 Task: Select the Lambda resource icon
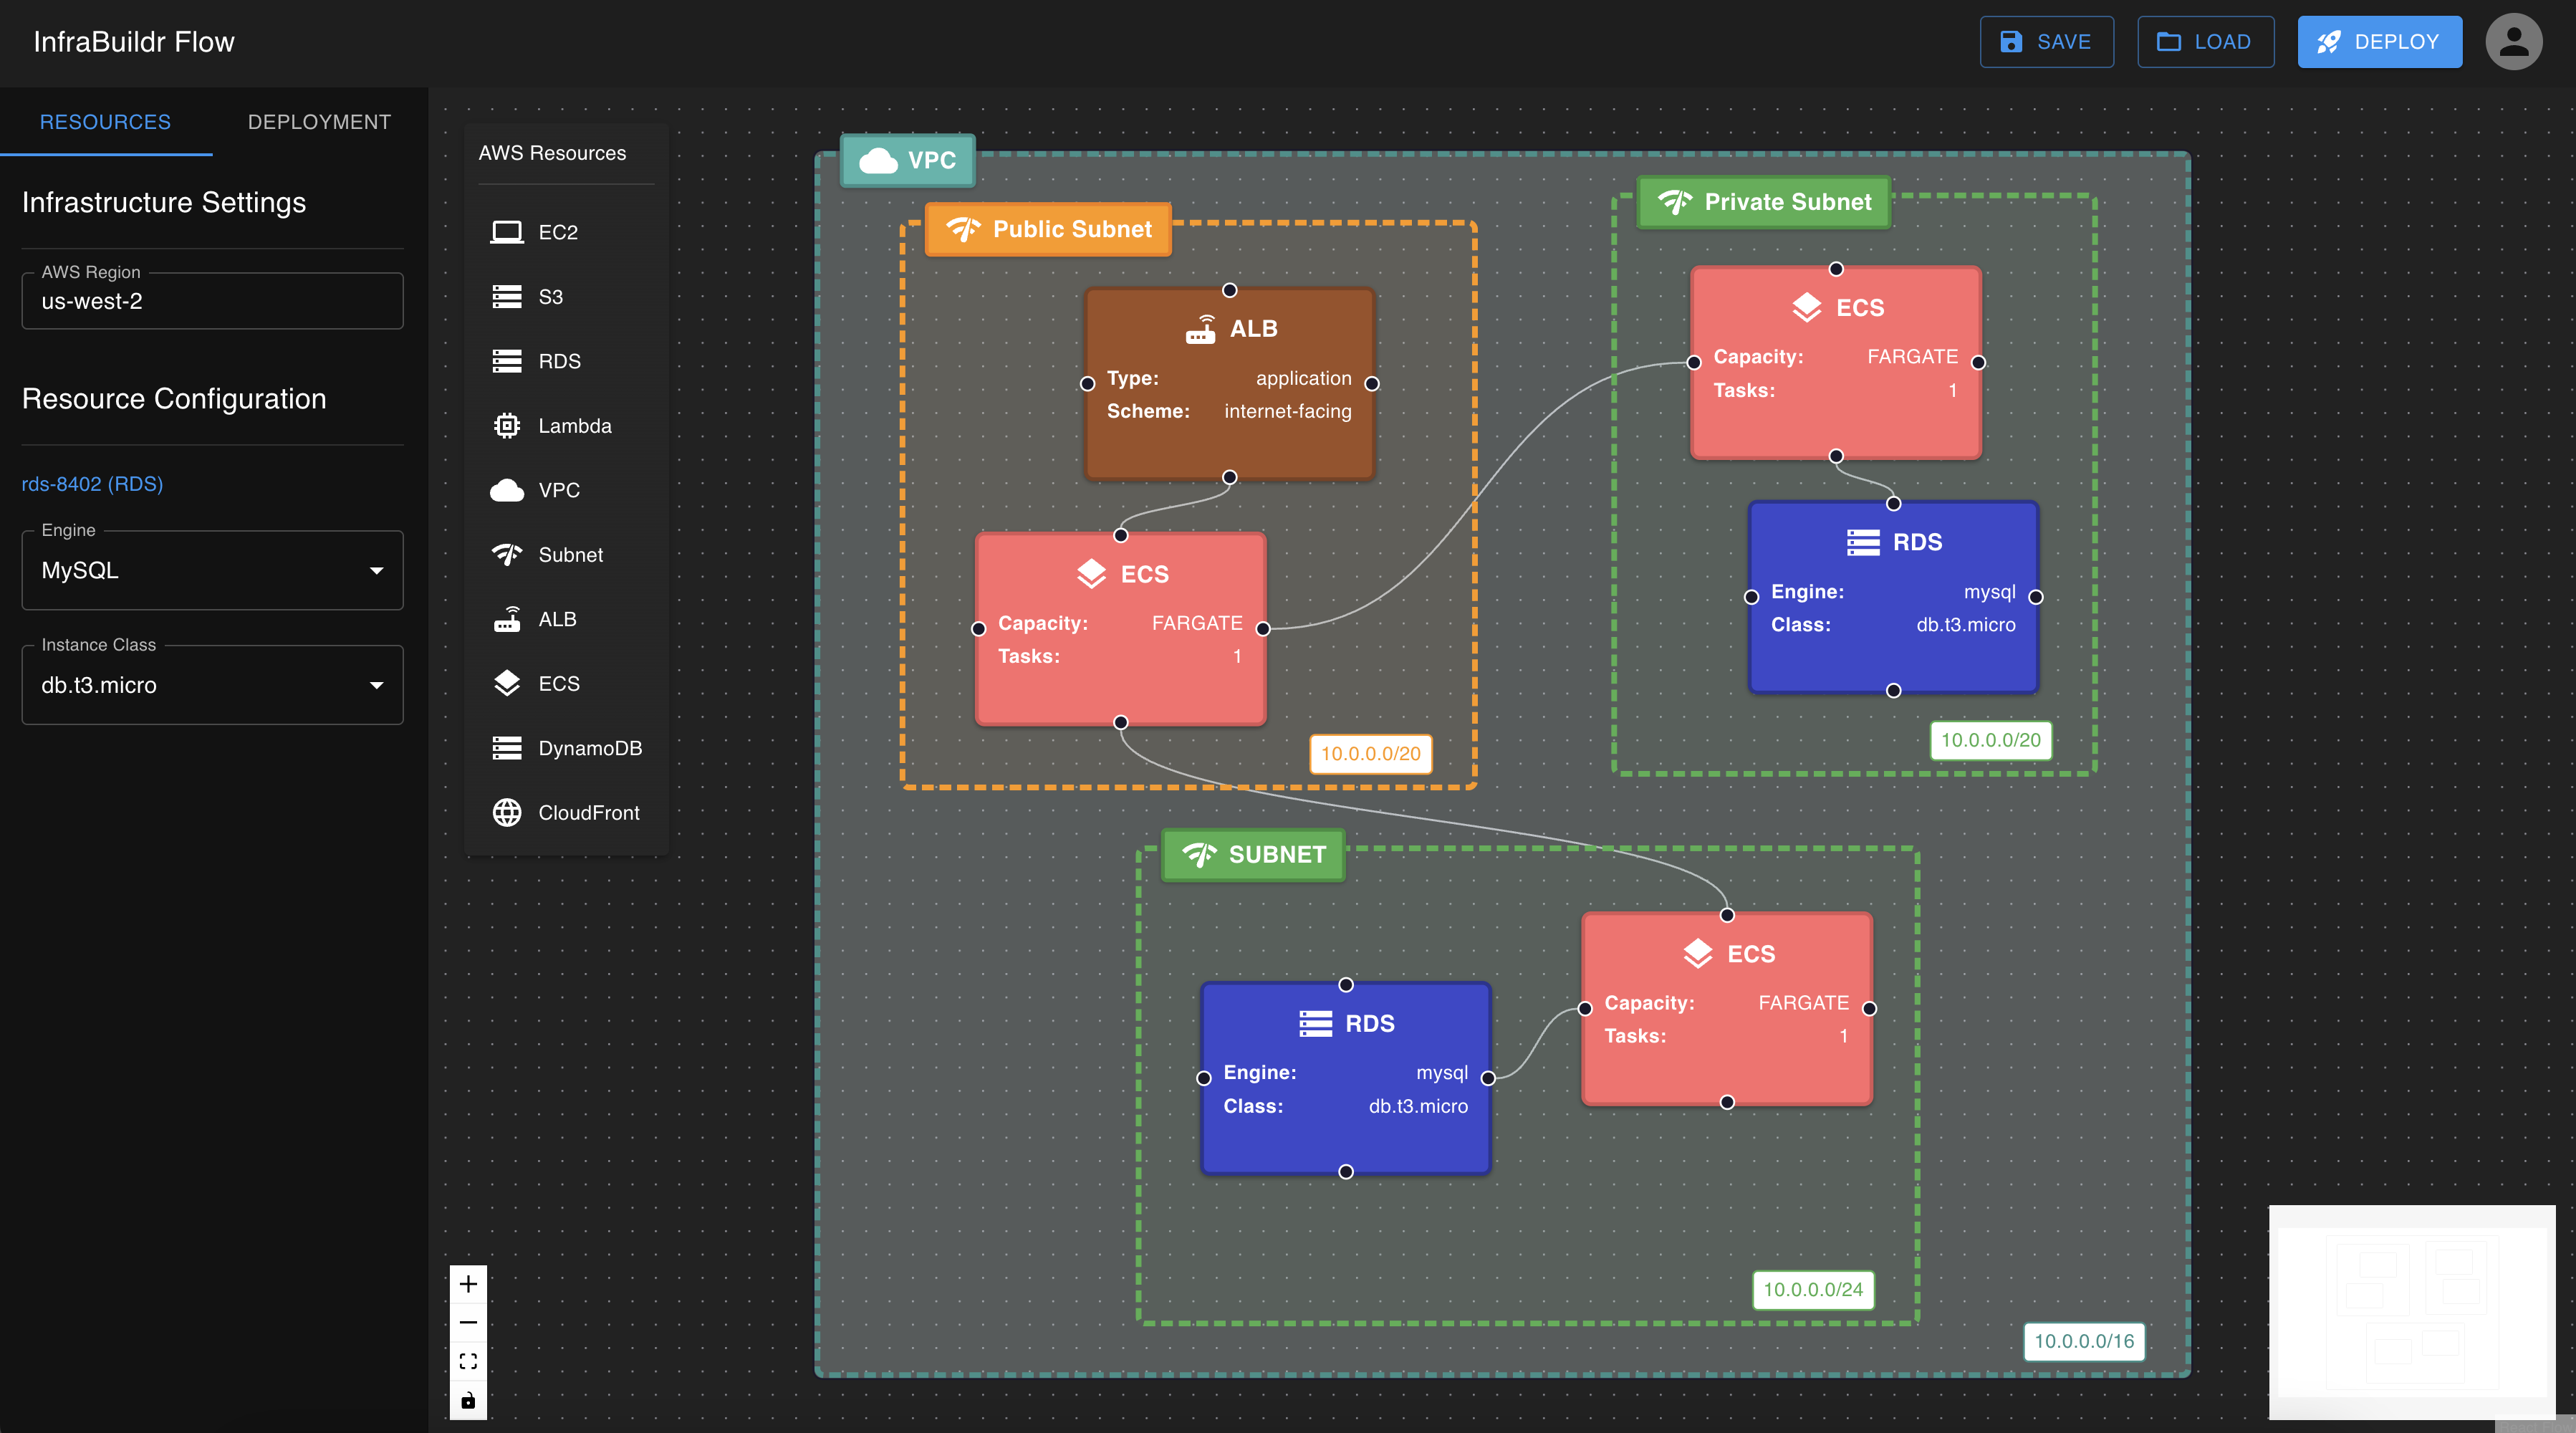coord(507,426)
